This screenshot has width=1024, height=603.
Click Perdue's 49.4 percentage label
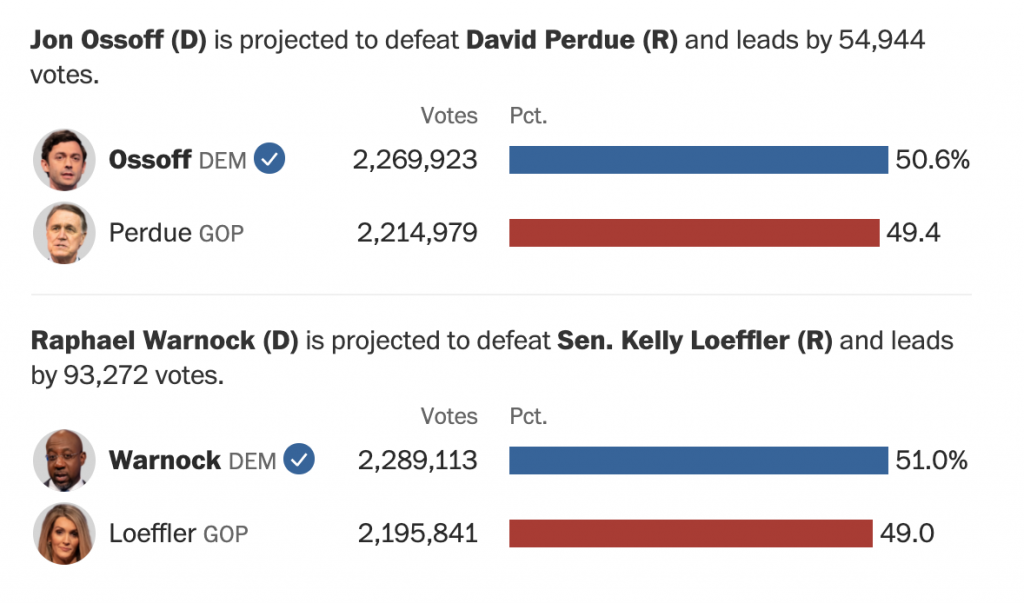tap(913, 234)
